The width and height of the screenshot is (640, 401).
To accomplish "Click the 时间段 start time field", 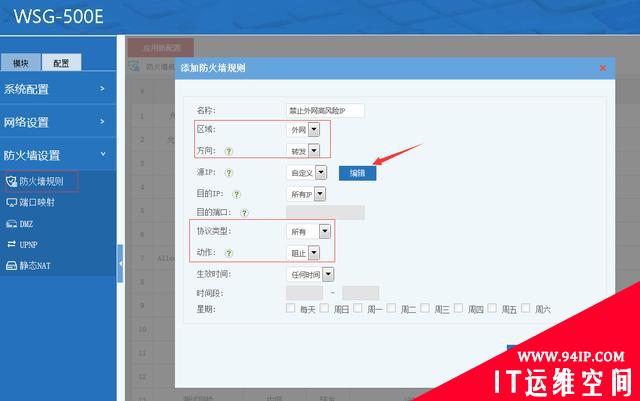I will (x=304, y=293).
